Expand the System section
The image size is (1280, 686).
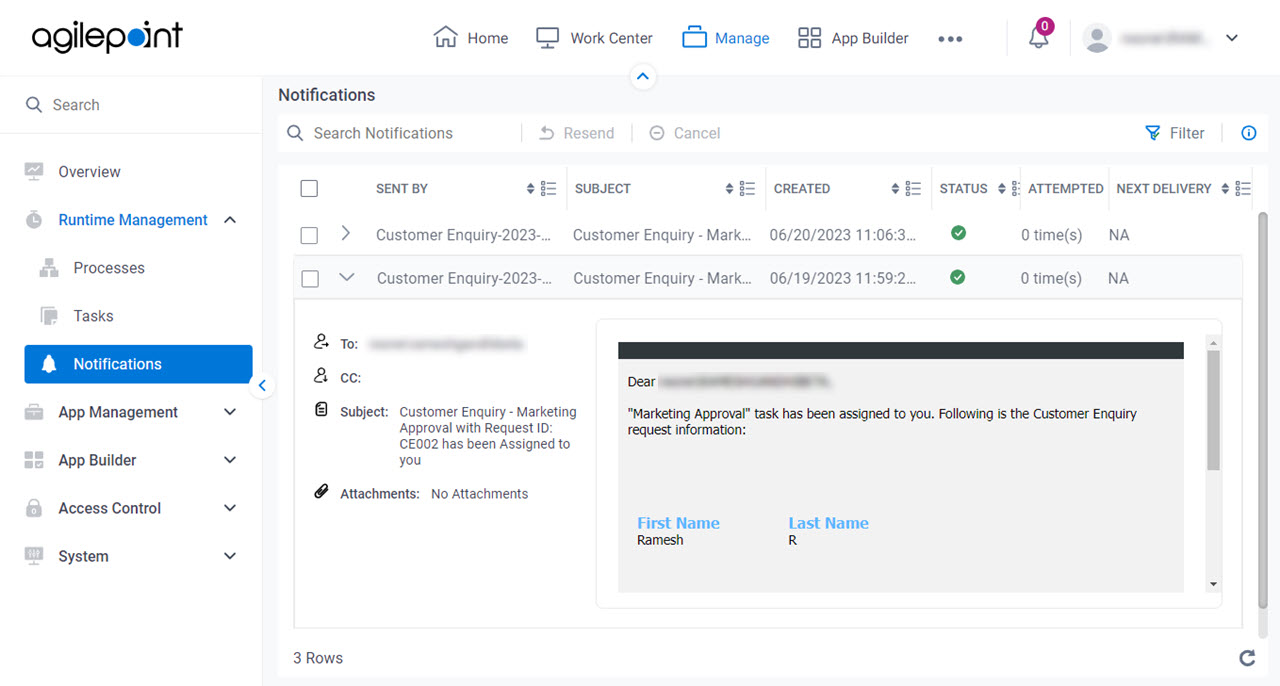point(230,556)
